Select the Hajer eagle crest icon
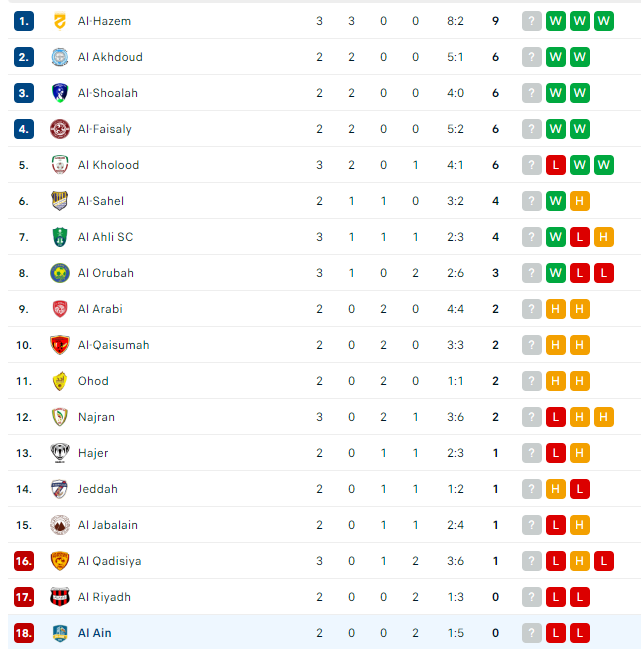The height and width of the screenshot is (649, 641). click(x=60, y=453)
